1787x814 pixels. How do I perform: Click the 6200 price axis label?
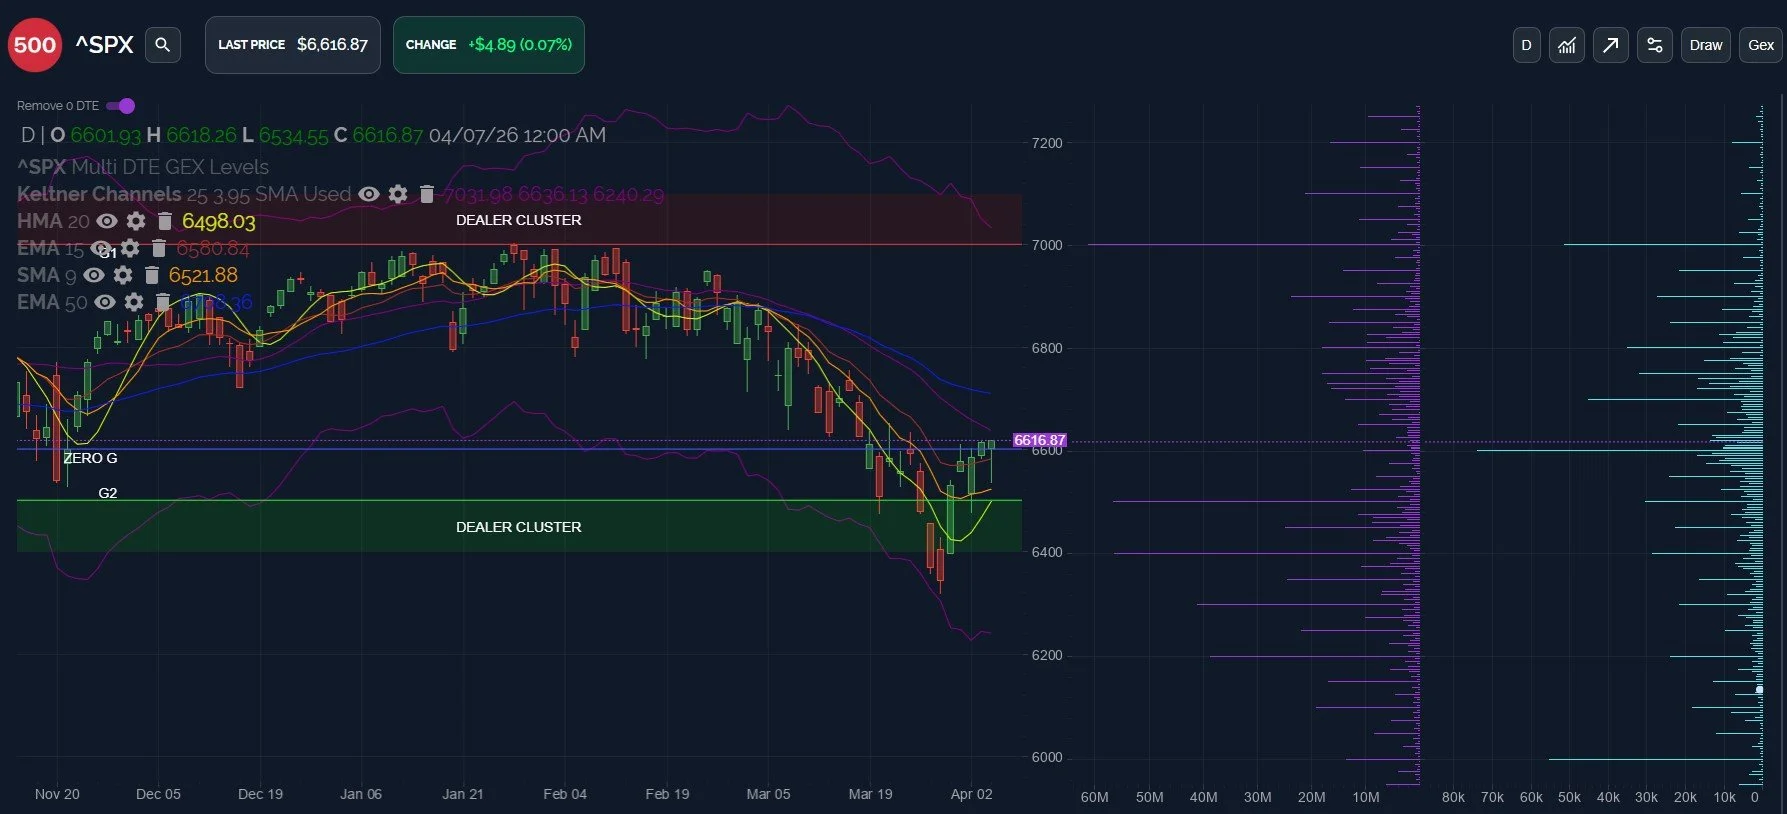(1047, 655)
